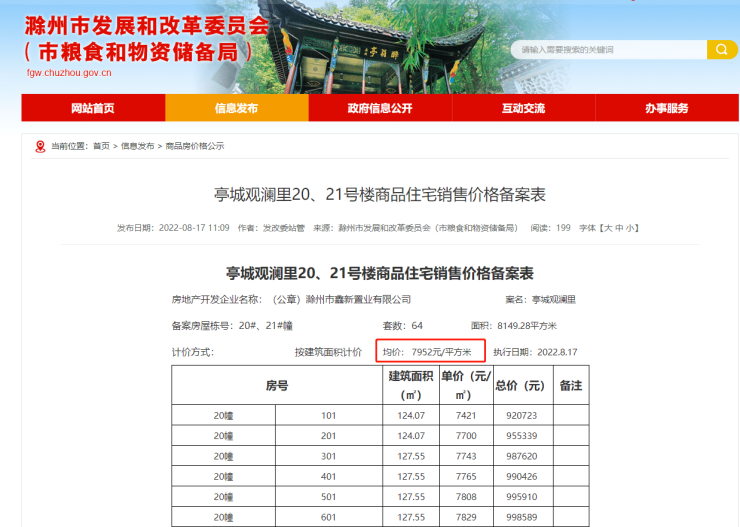740x527 pixels.
Task: Click the yellow search magnifier button
Action: click(x=722, y=50)
